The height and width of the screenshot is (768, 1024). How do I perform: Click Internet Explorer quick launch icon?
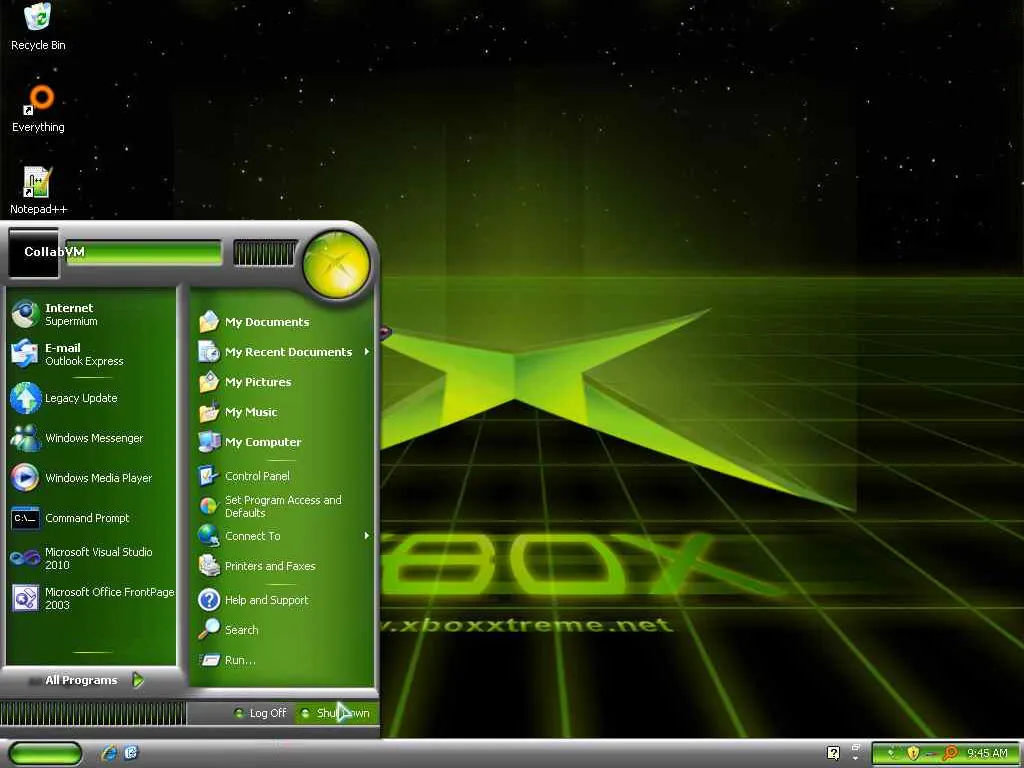pos(109,753)
